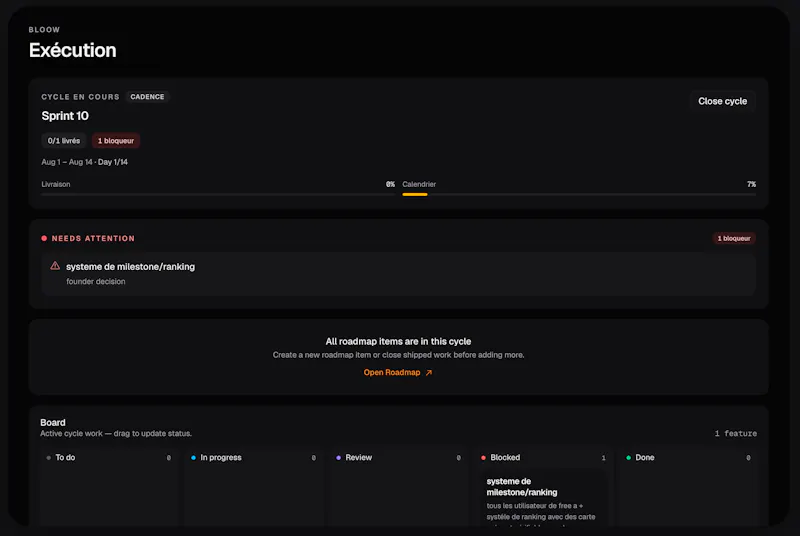Viewport: 800px width, 536px height.
Task: Click the NEEDS ATTENTION heading text
Action: (x=93, y=238)
